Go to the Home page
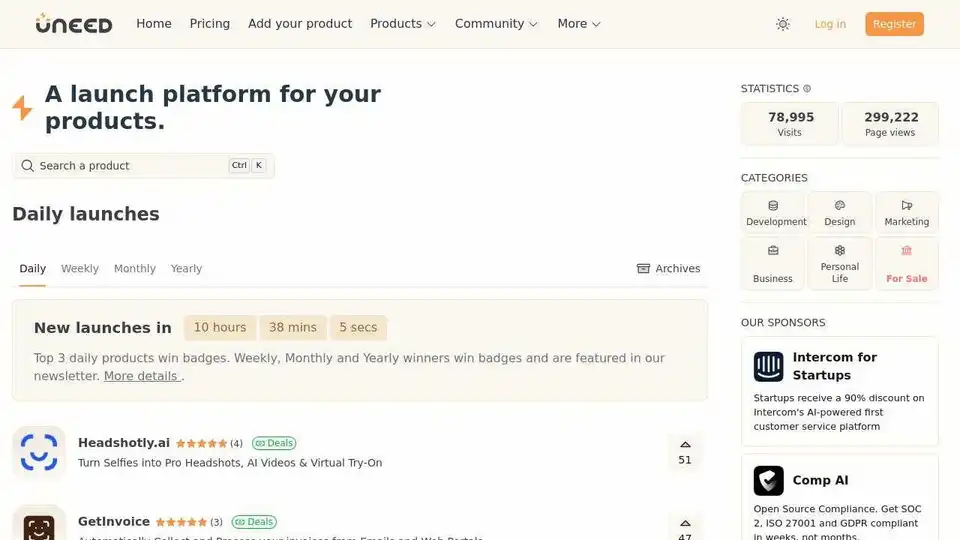 pos(154,24)
